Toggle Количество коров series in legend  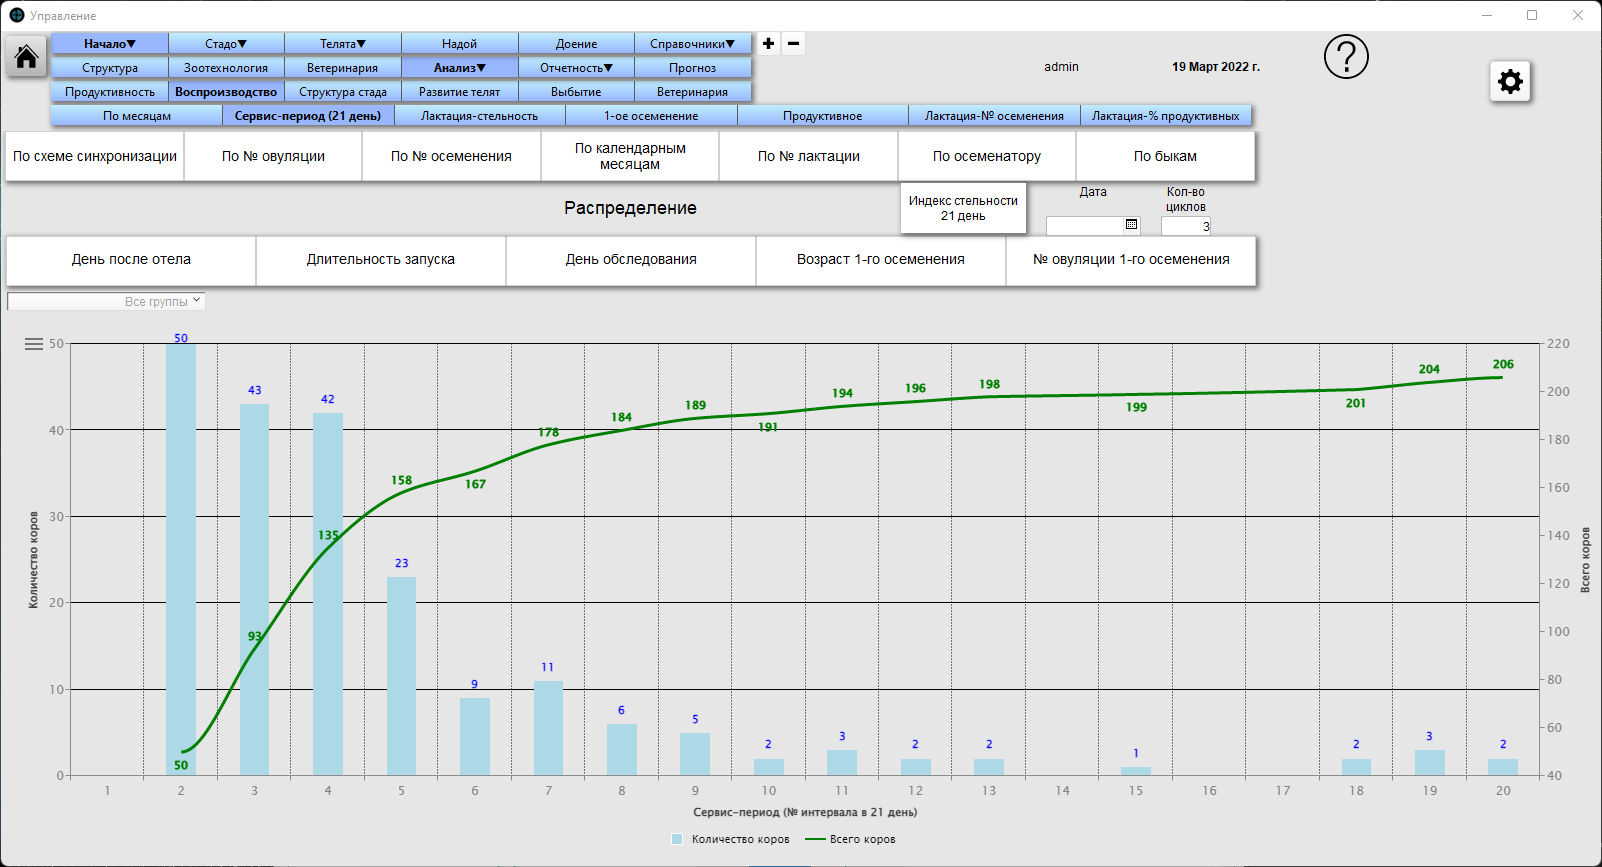(731, 839)
